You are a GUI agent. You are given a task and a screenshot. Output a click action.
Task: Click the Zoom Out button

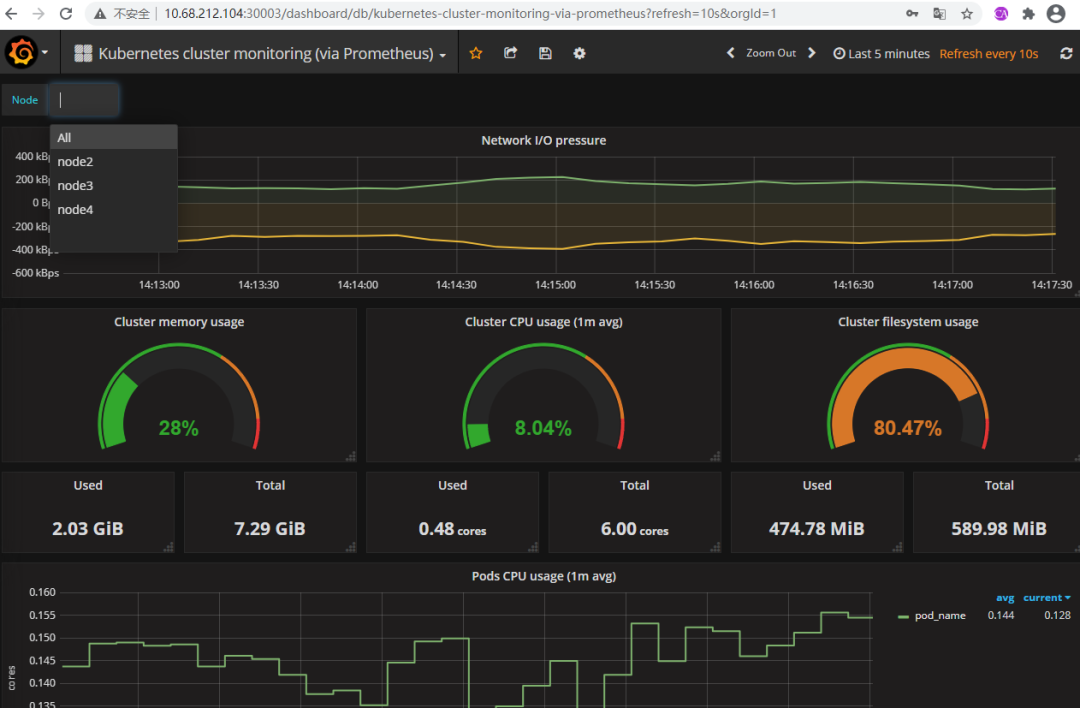(771, 53)
